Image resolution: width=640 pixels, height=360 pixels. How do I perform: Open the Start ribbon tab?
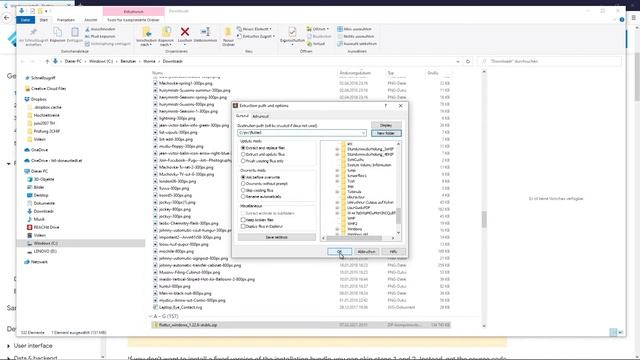[44, 20]
